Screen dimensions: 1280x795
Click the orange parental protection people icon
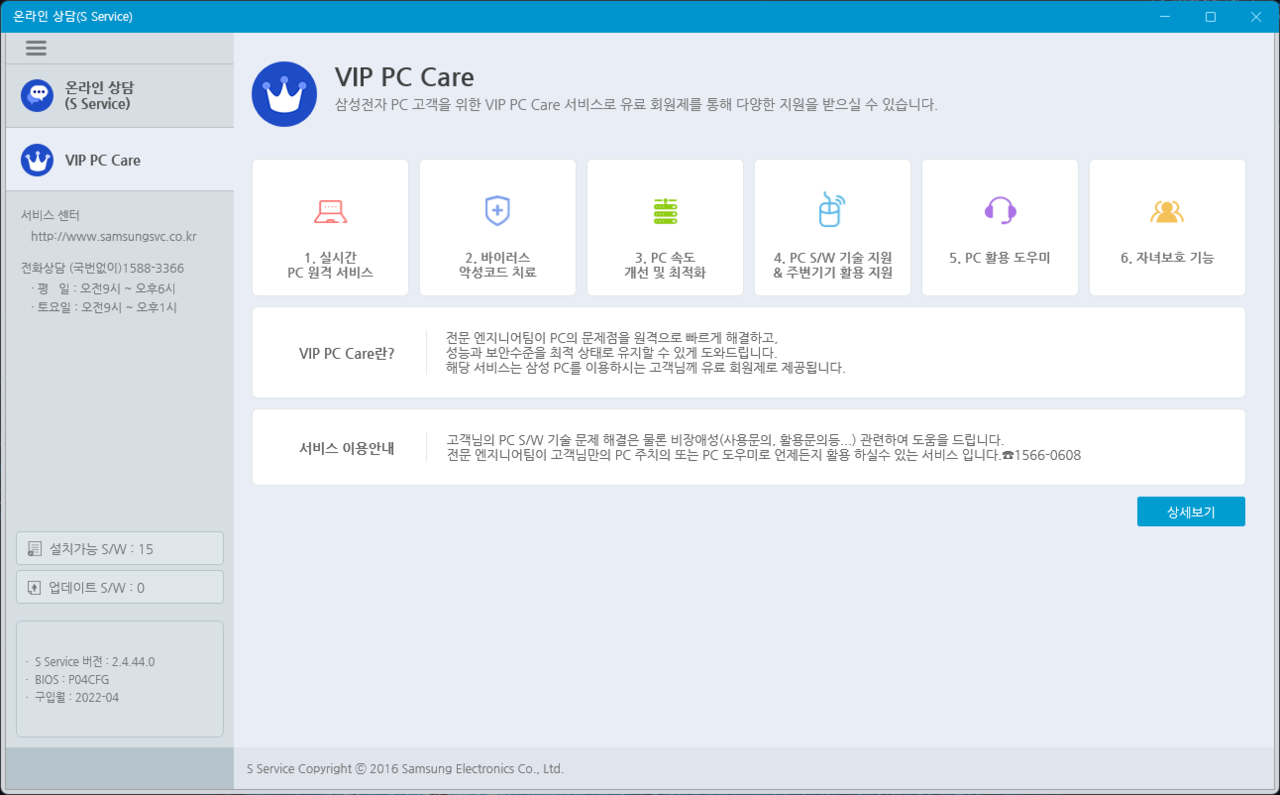(x=1167, y=211)
